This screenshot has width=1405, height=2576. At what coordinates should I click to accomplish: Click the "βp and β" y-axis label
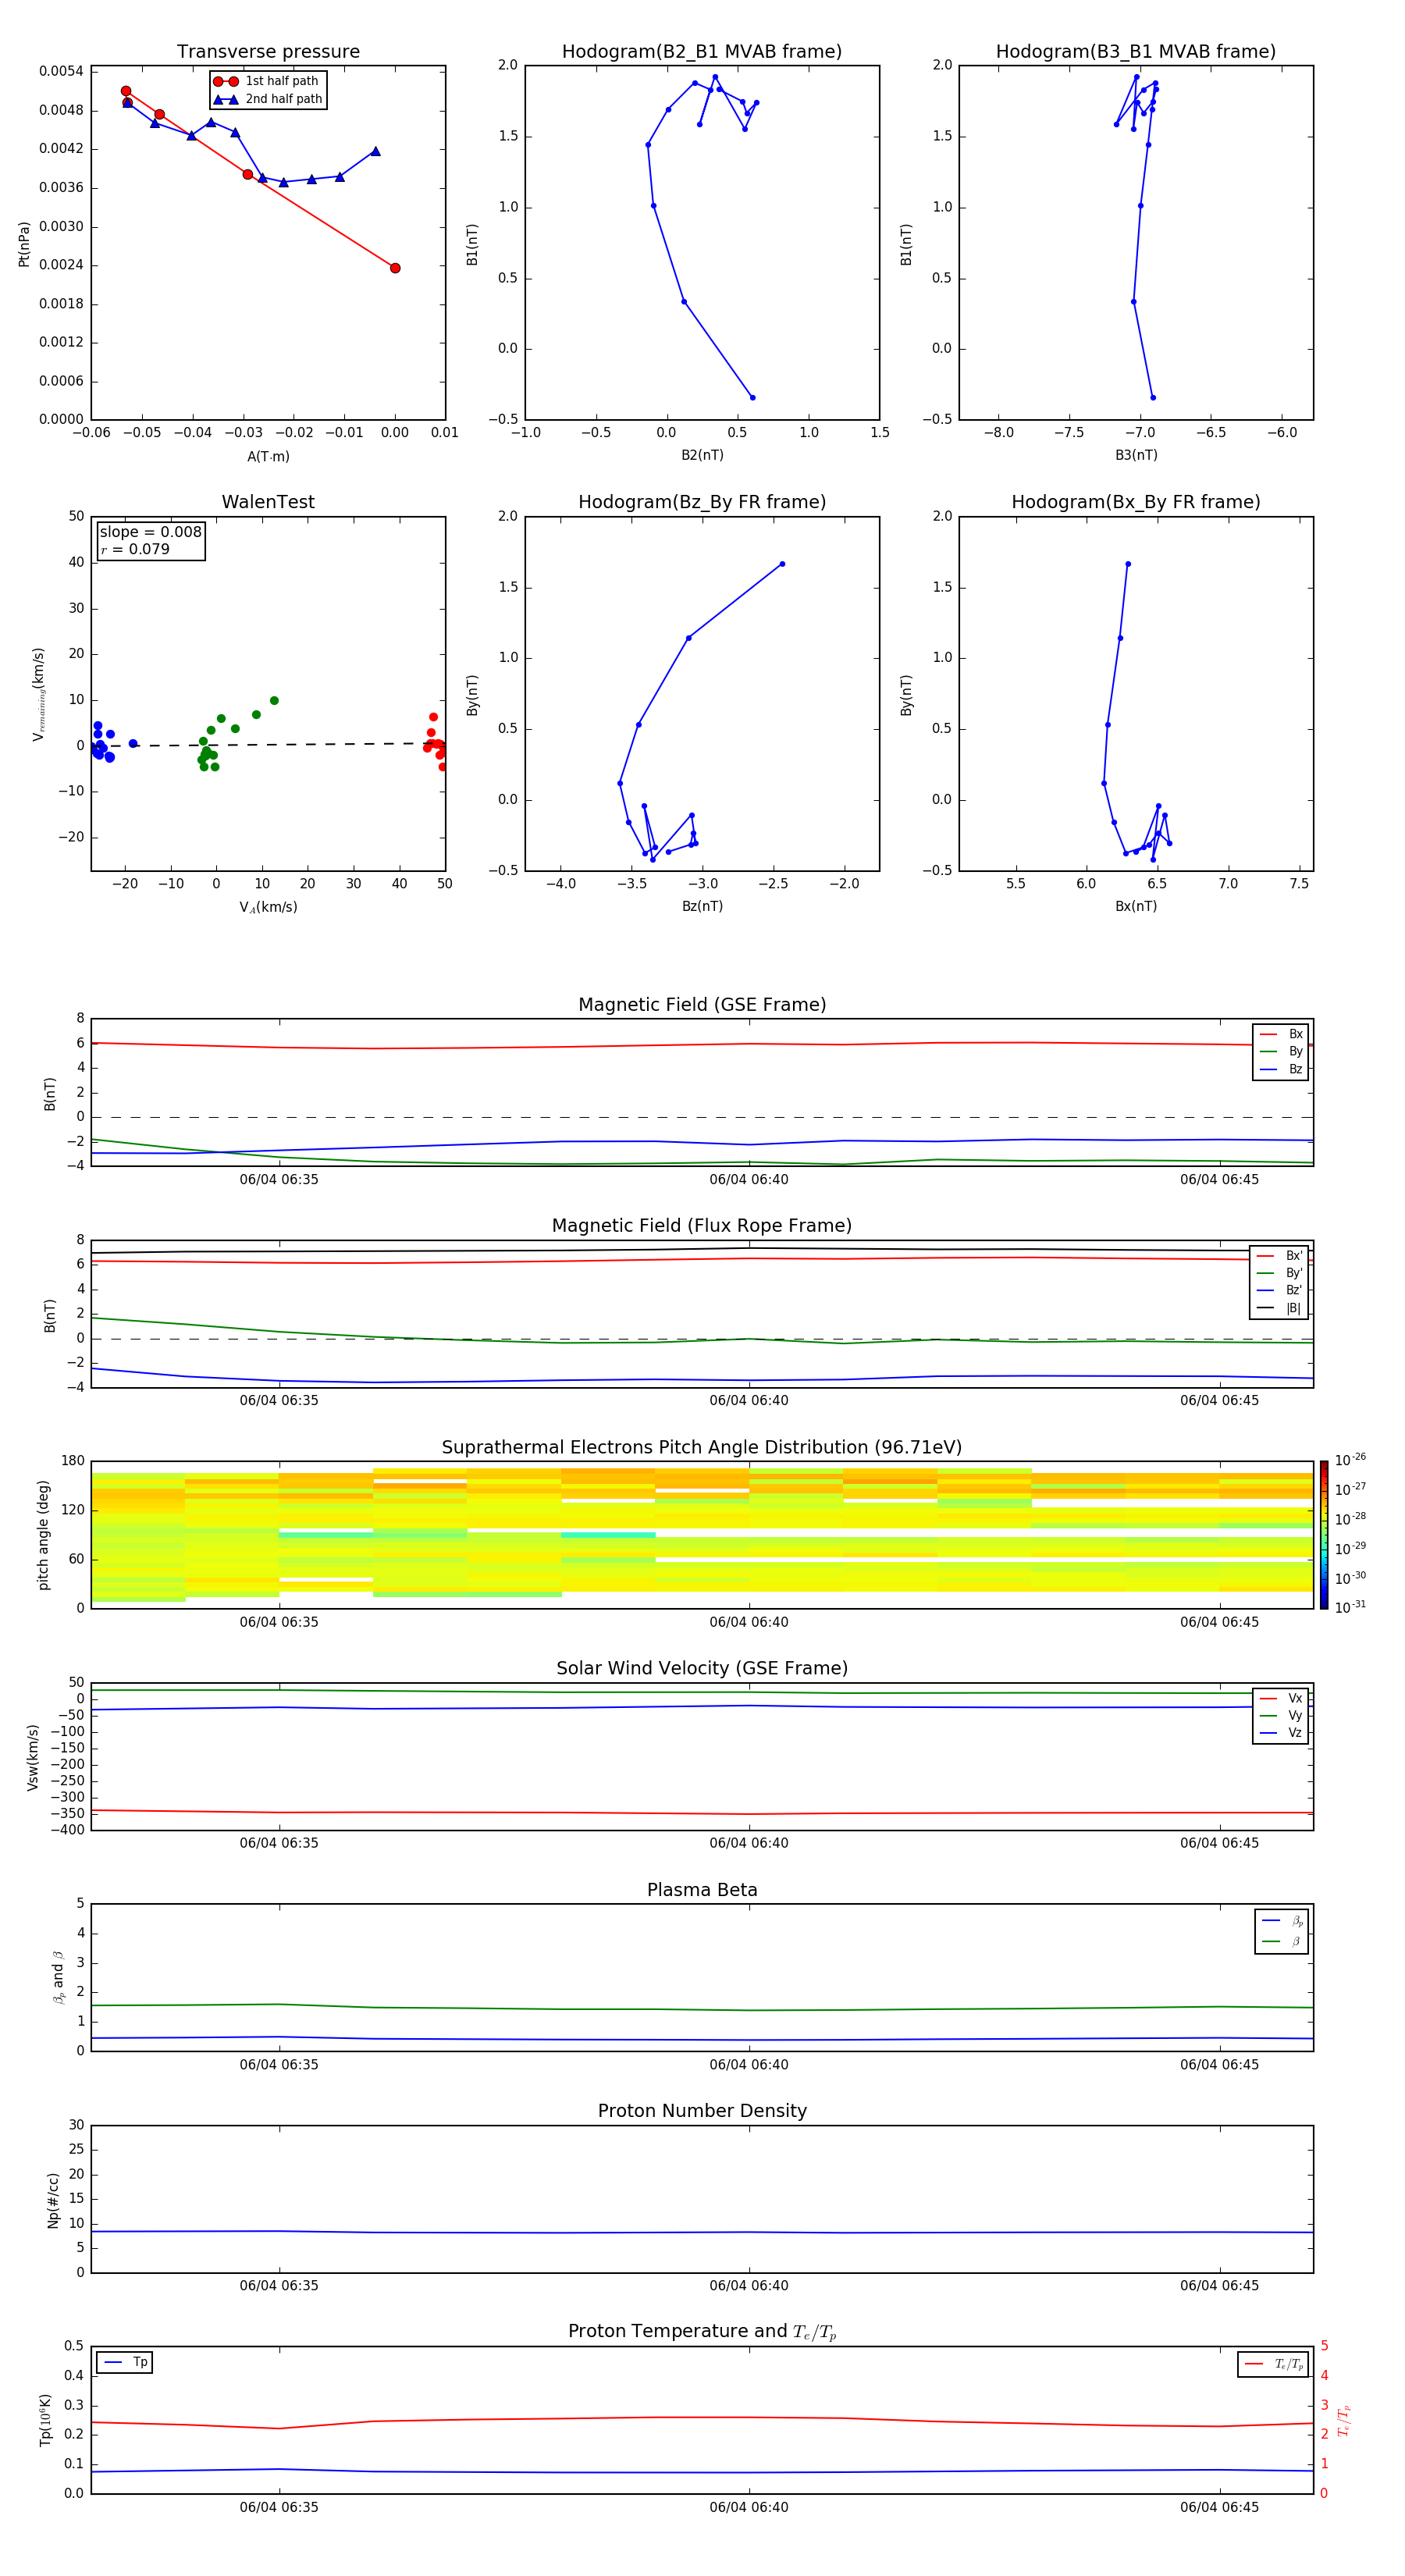(x=58, y=1977)
